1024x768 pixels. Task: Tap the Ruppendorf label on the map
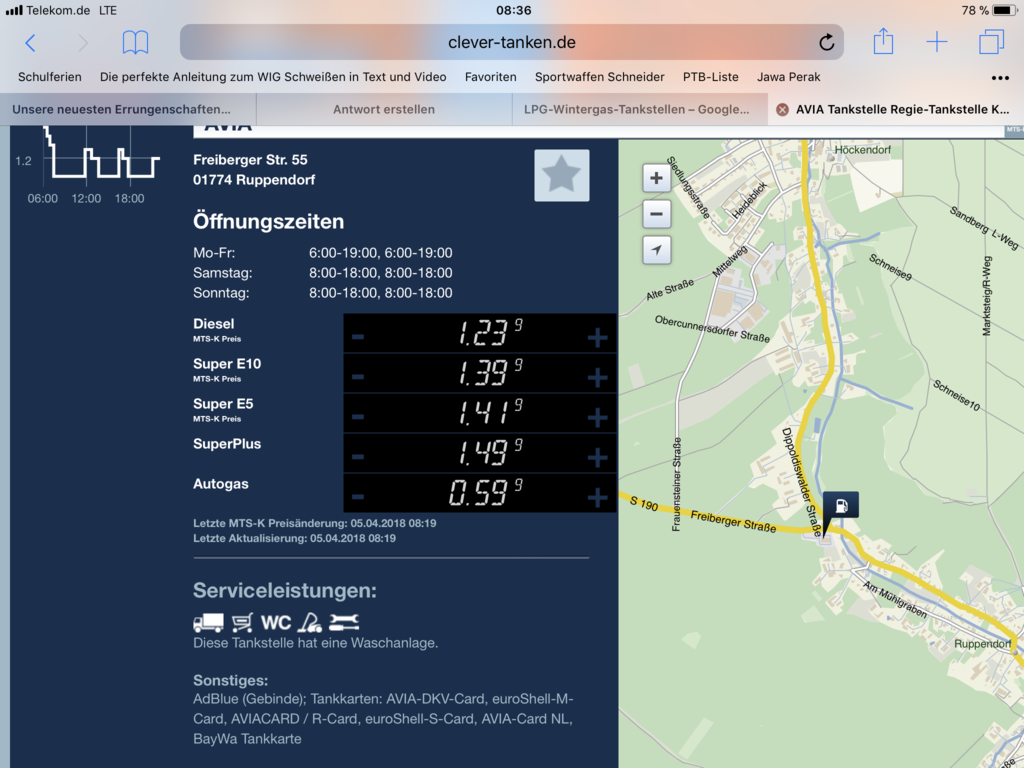[982, 644]
